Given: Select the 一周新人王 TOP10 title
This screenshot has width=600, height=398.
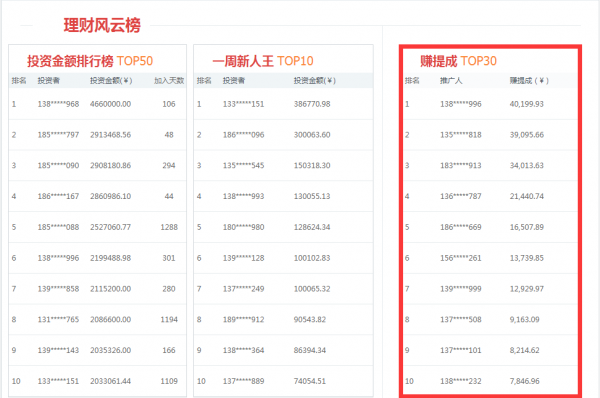Looking at the screenshot, I should [x=263, y=61].
